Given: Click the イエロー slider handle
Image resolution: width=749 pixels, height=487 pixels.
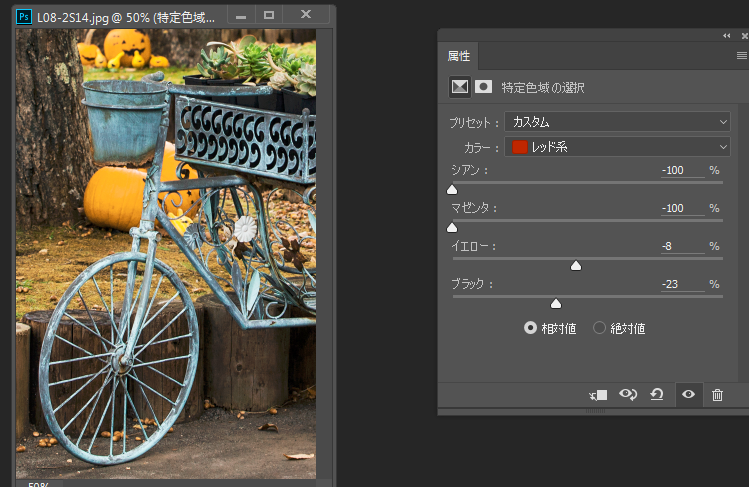Looking at the screenshot, I should [576, 265].
